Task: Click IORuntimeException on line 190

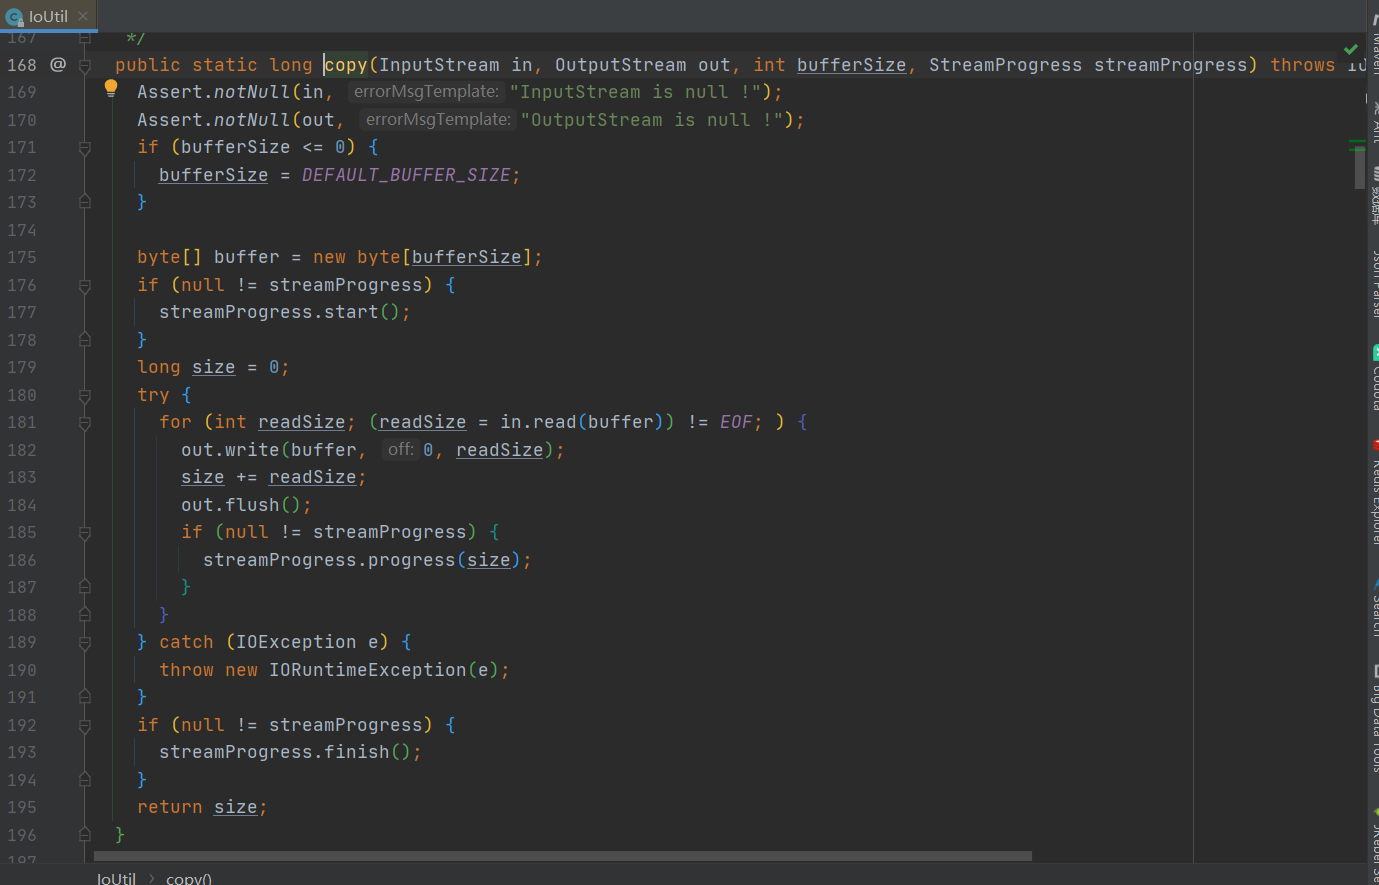Action: coord(367,670)
